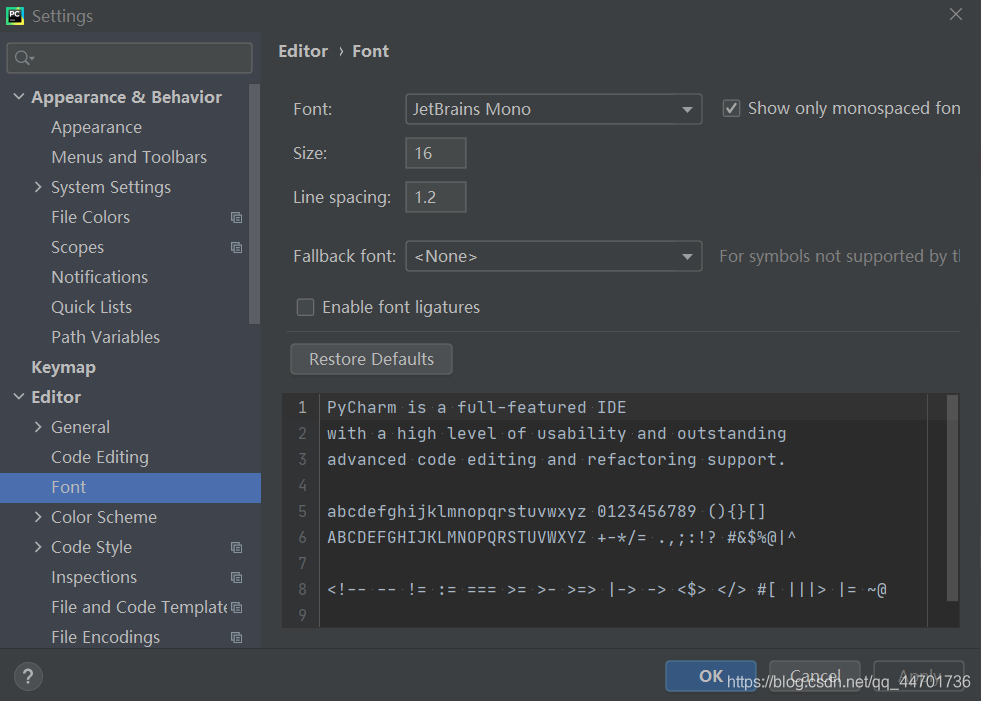Open the Keymap settings page
Screen dimensions: 981x701
[x=63, y=367]
